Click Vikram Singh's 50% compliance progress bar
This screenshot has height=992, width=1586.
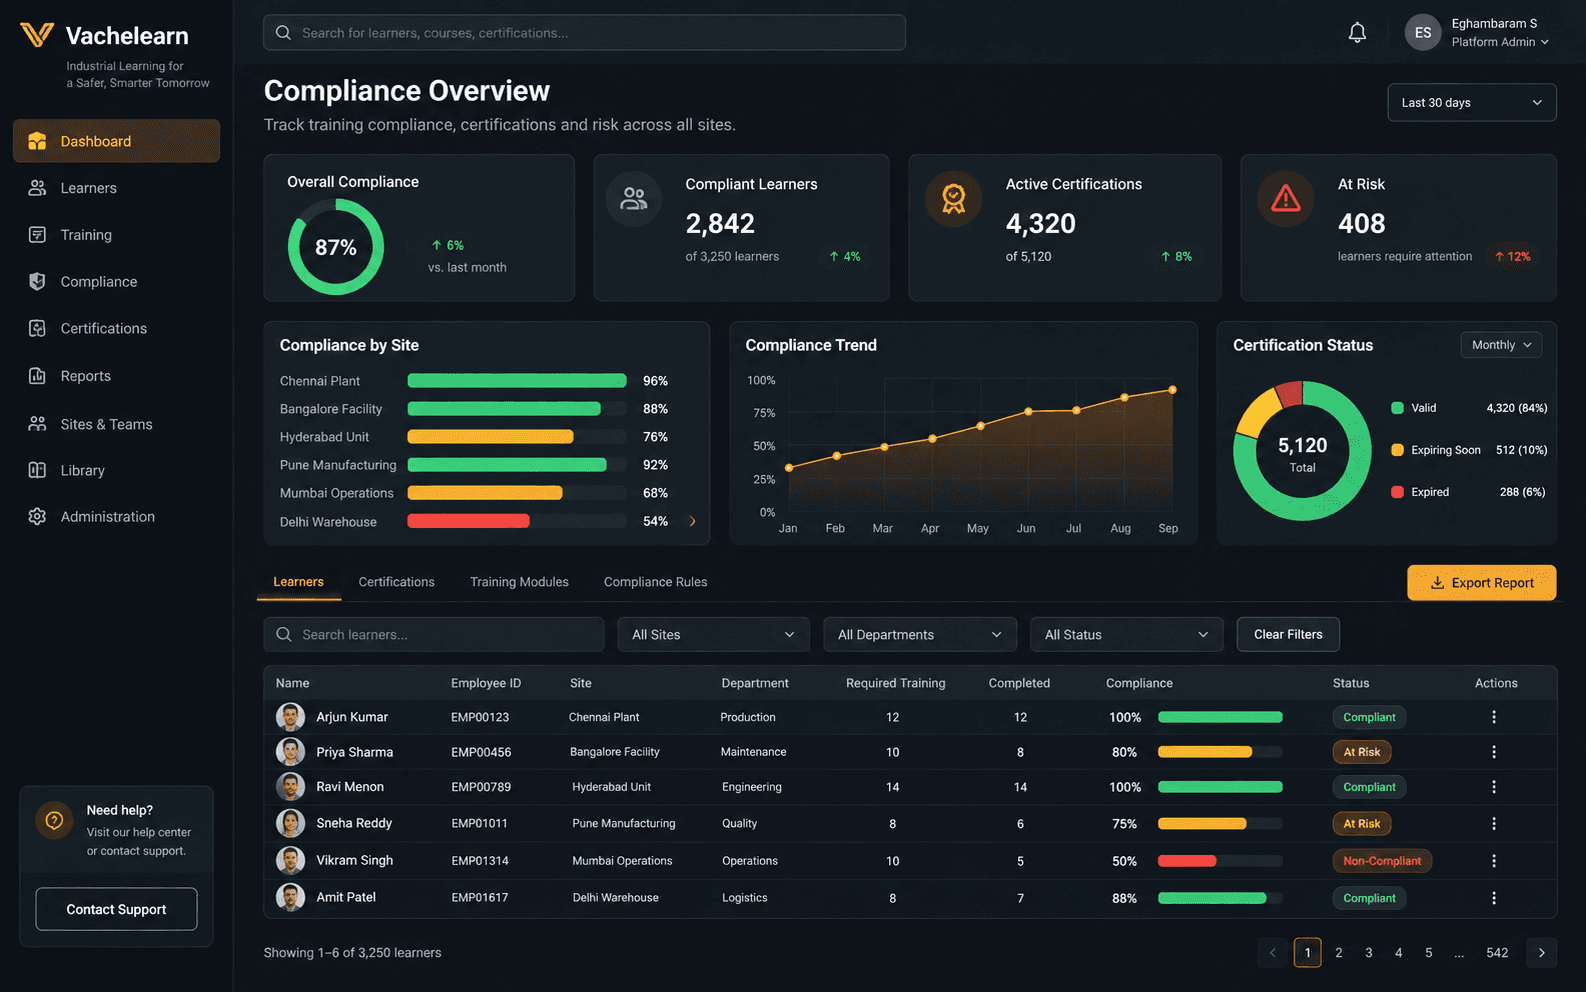1220,861
